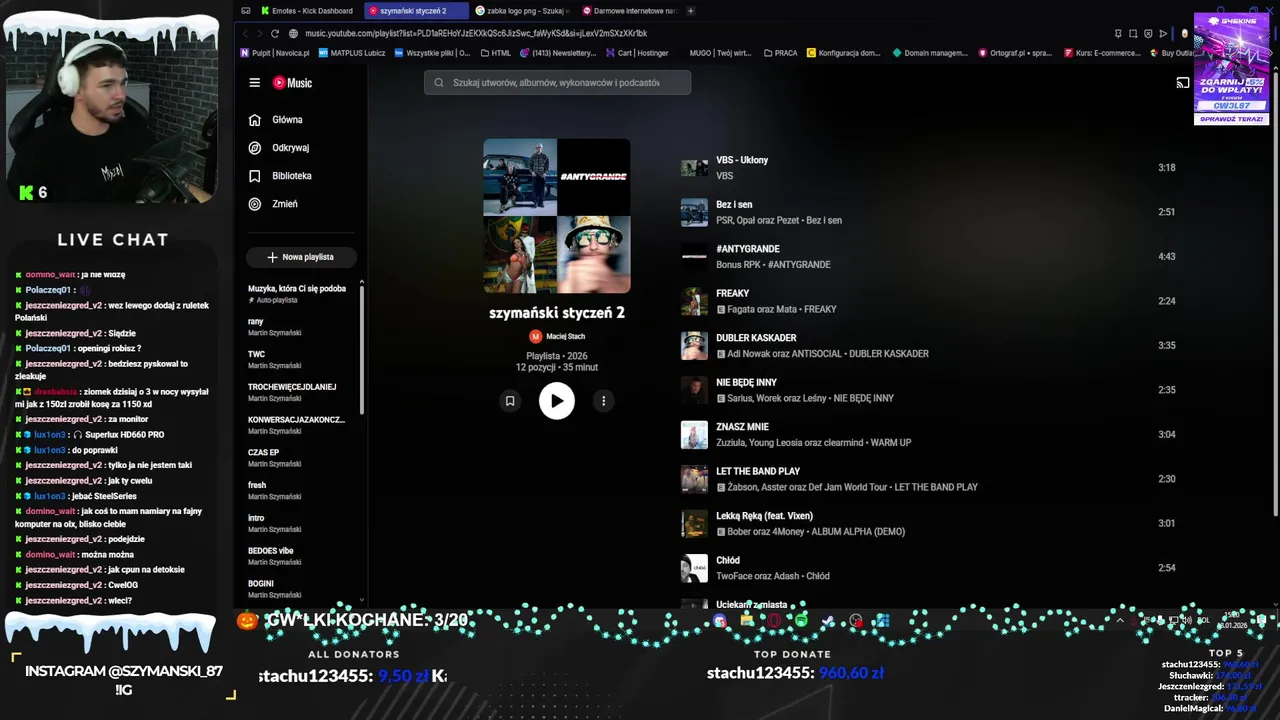Image resolution: width=1280 pixels, height=720 pixels.
Task: Click the YouTube Music logo
Action: (x=292, y=83)
